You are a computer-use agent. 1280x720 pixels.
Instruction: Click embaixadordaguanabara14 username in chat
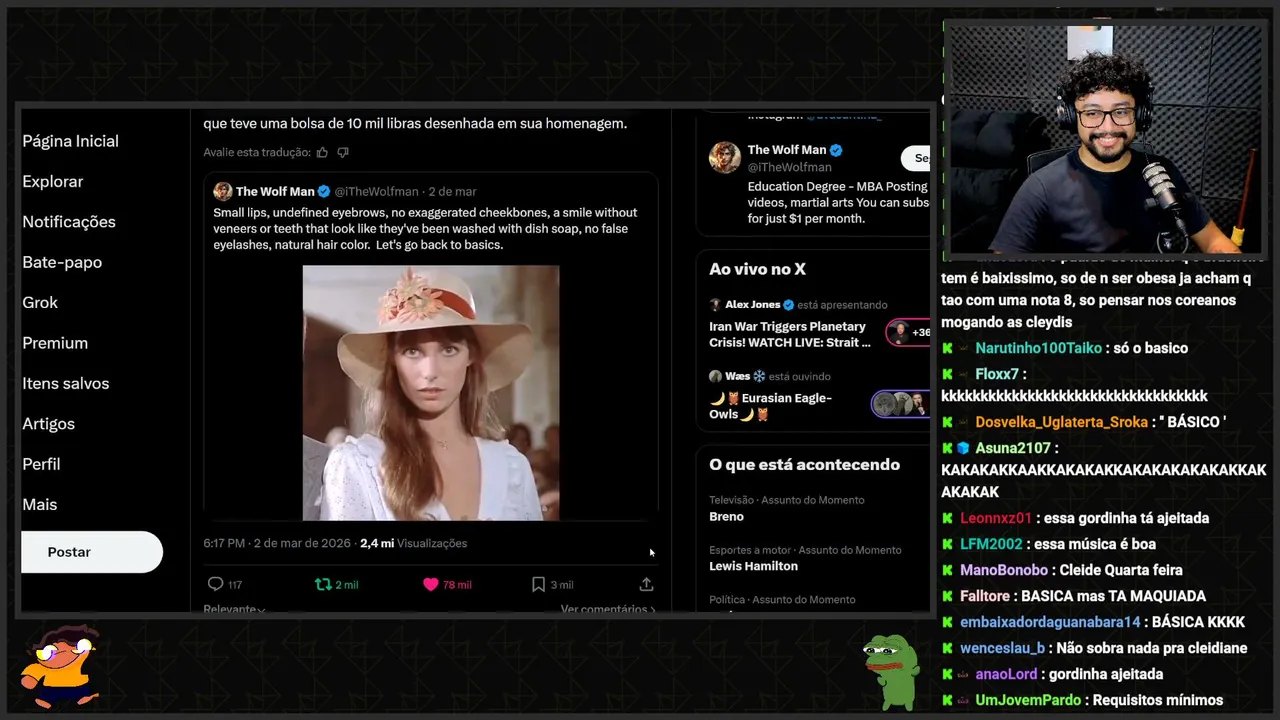(x=1050, y=622)
